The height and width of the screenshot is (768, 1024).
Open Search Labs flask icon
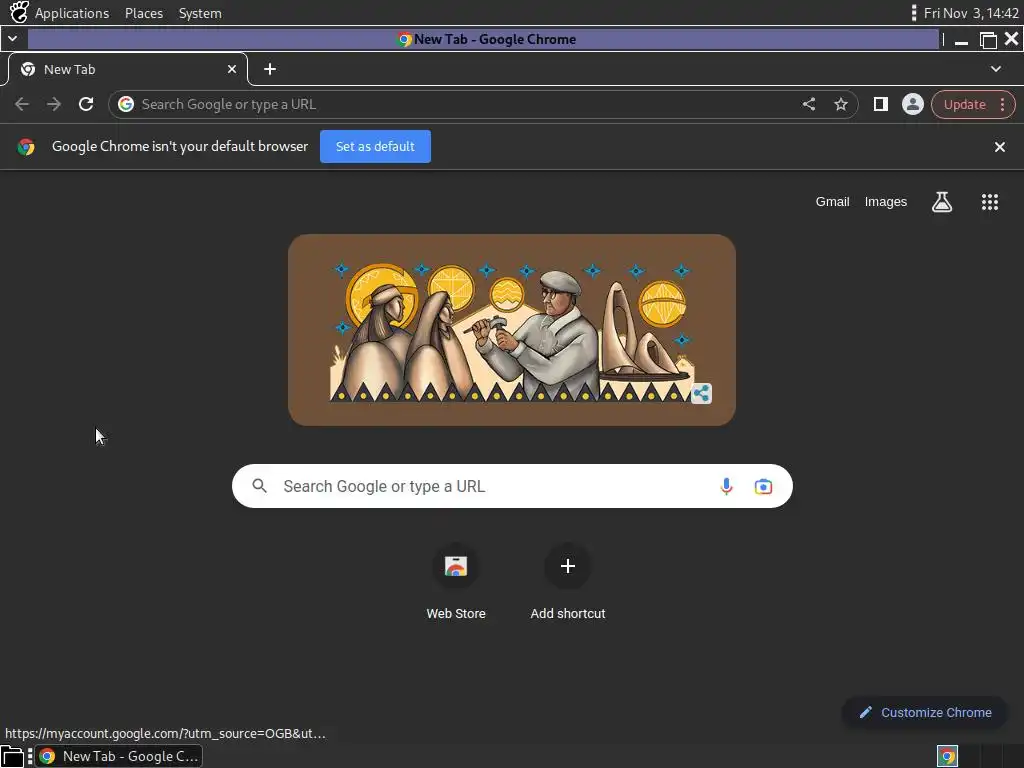[x=941, y=202]
